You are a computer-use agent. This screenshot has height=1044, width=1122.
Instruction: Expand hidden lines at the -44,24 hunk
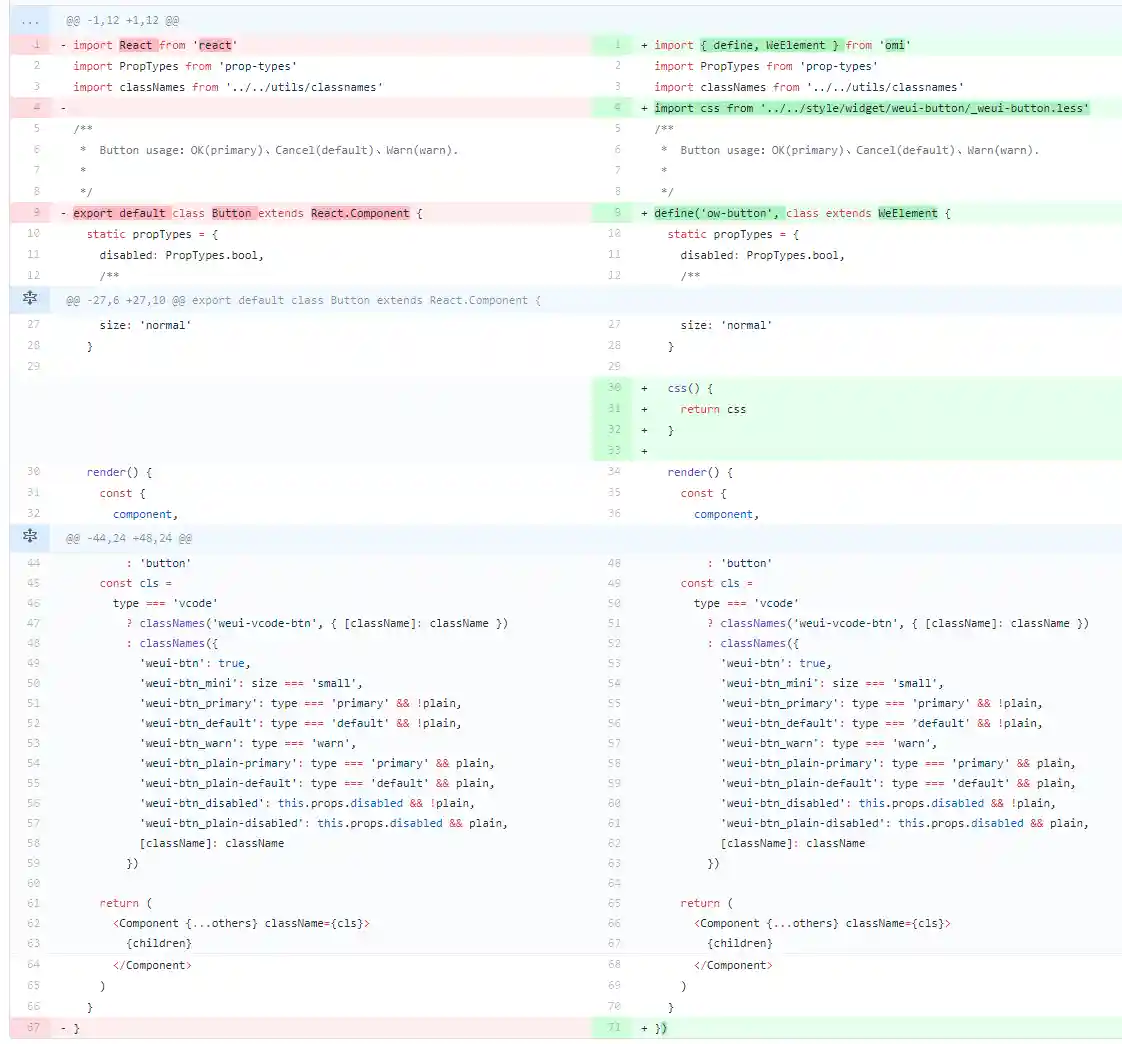(29, 537)
